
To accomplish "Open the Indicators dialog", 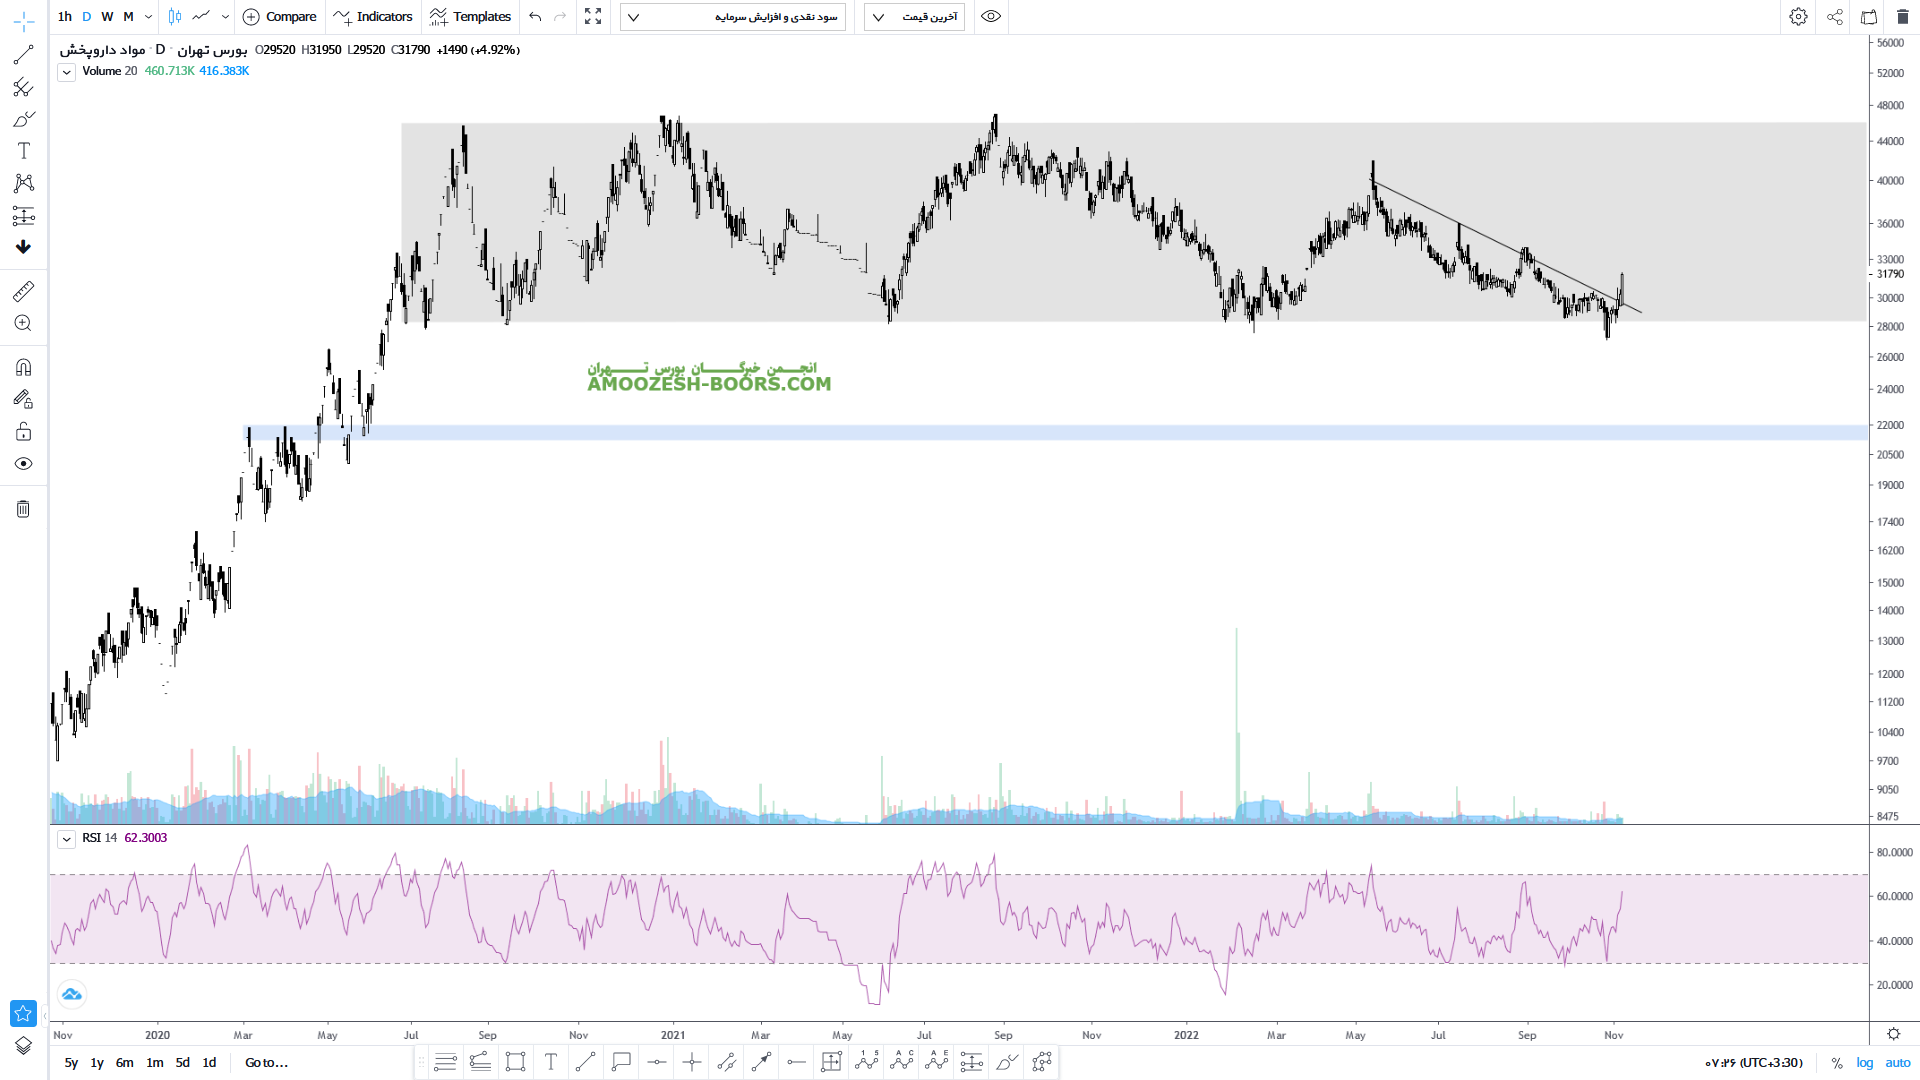I will pos(373,17).
